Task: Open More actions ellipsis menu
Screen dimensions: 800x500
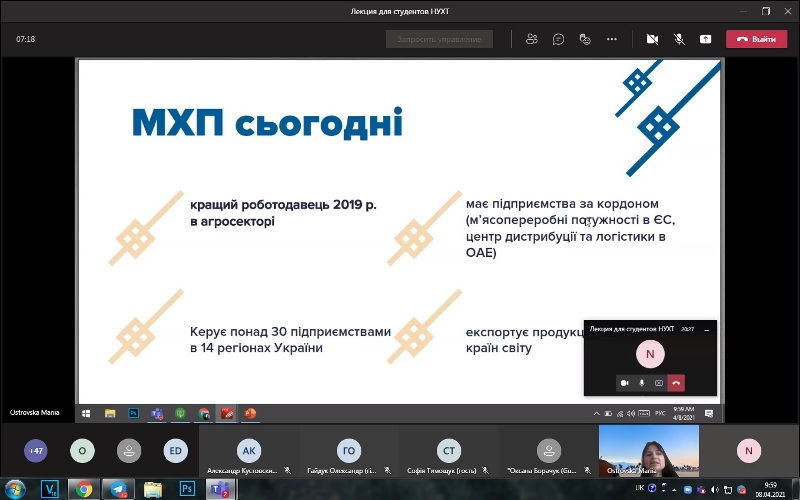Action: 612,39
